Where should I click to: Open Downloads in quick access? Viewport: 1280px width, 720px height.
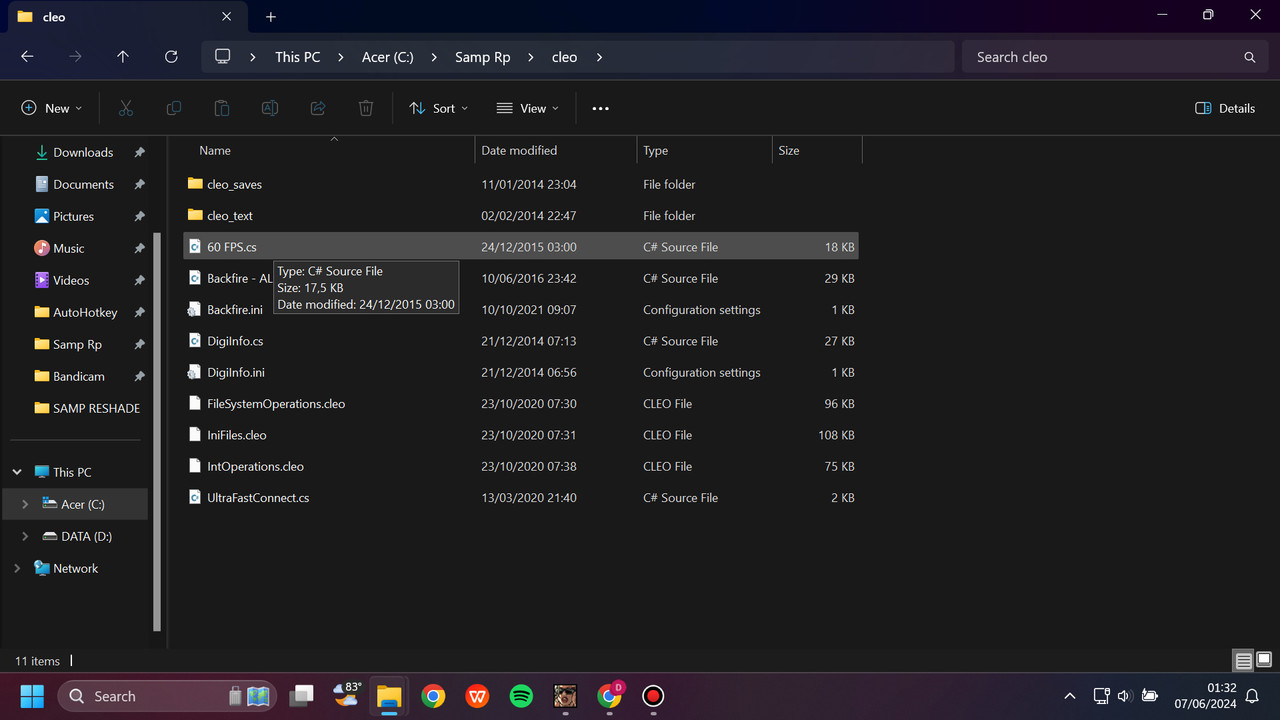coord(83,152)
